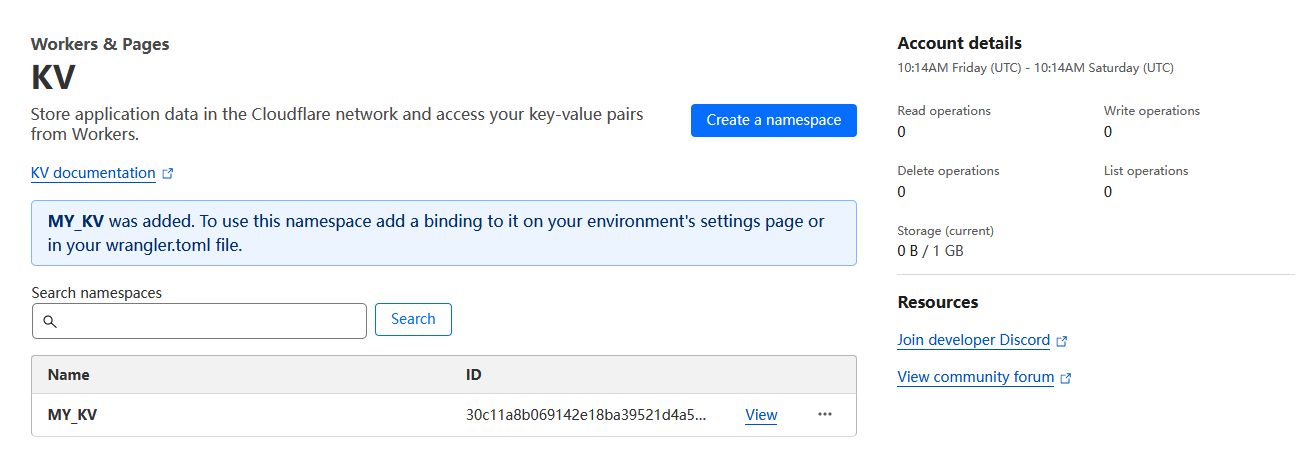Click external-link icon beside KV documentation
The image size is (1311, 469).
(168, 174)
